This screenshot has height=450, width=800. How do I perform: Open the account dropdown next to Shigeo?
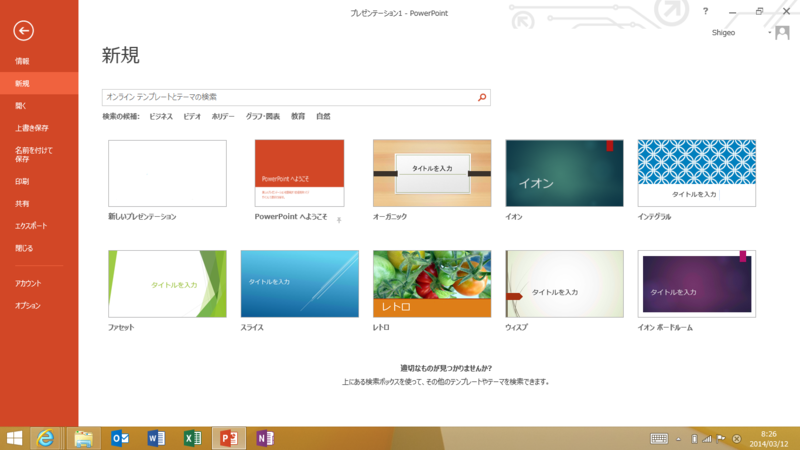click(769, 33)
